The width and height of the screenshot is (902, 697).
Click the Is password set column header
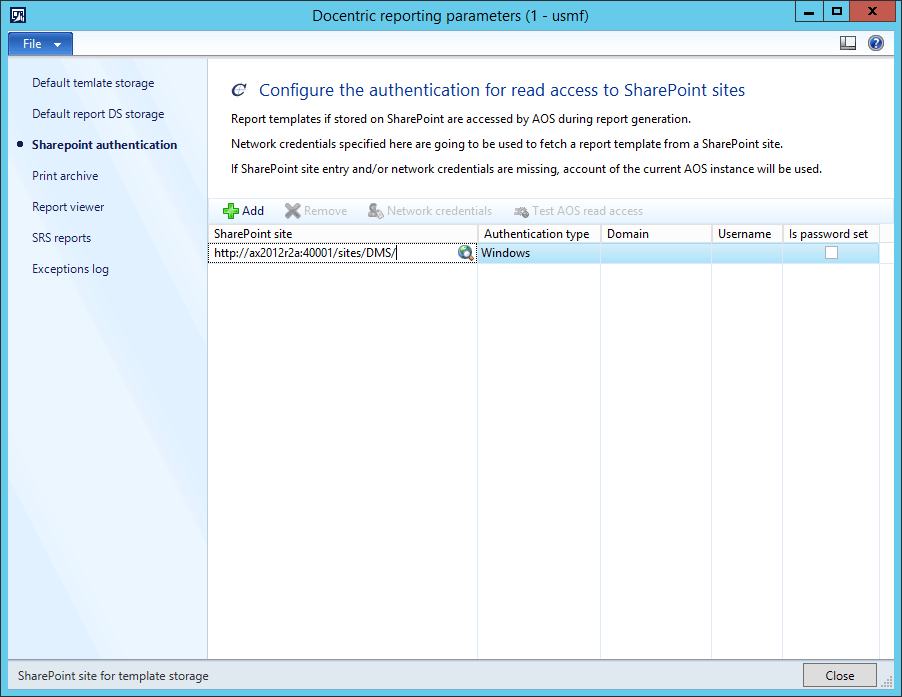tap(831, 234)
